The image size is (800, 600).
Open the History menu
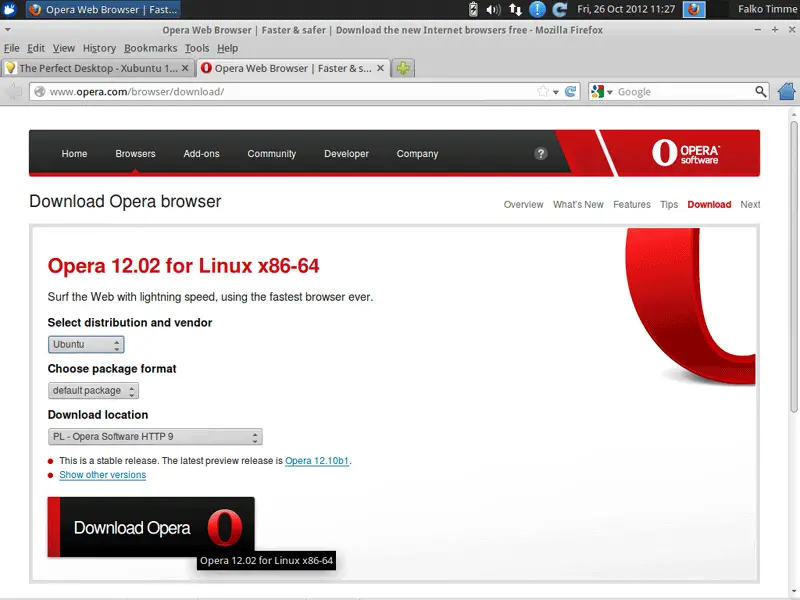point(99,48)
